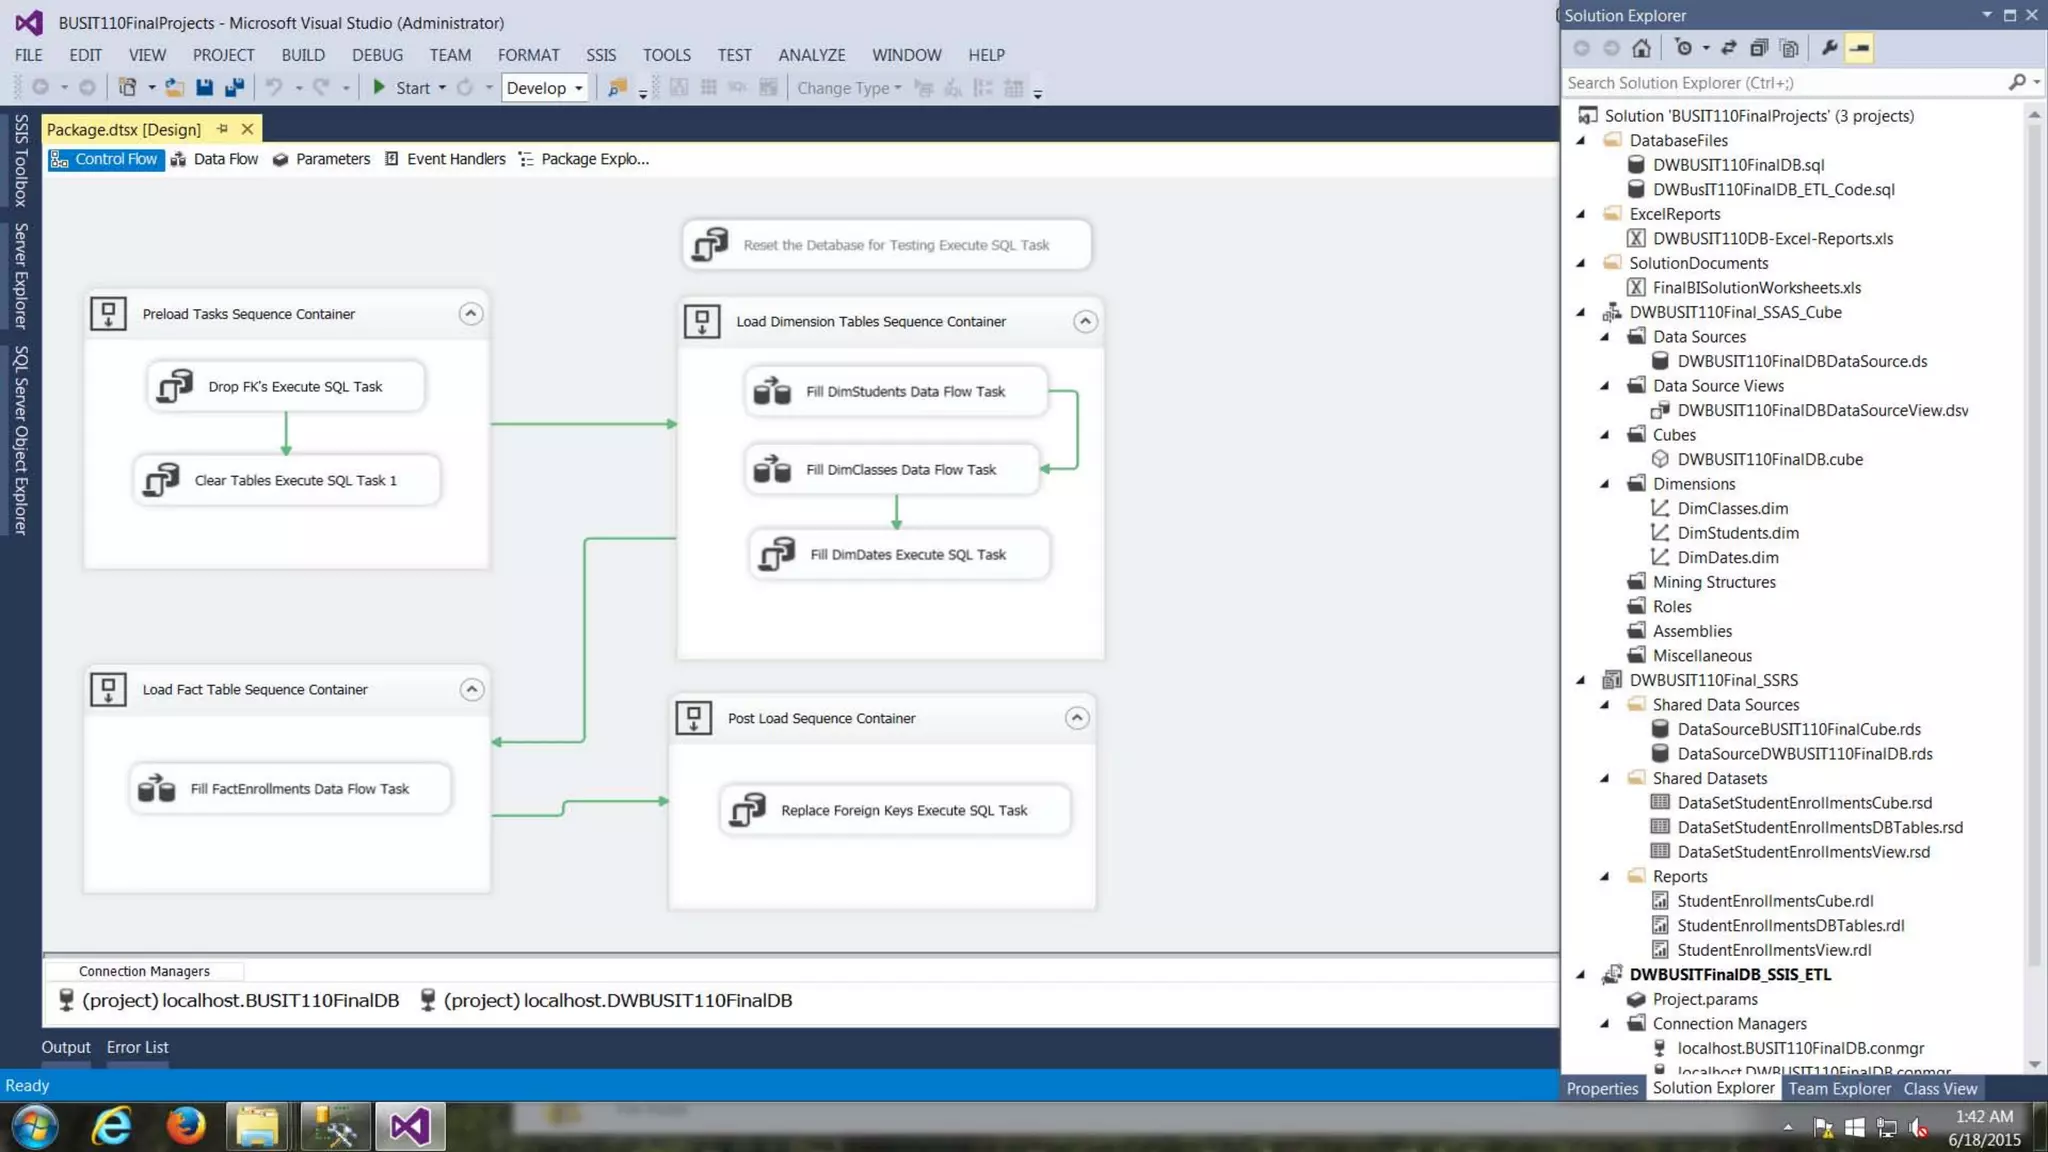Click the Save All toolbar icon

point(234,88)
